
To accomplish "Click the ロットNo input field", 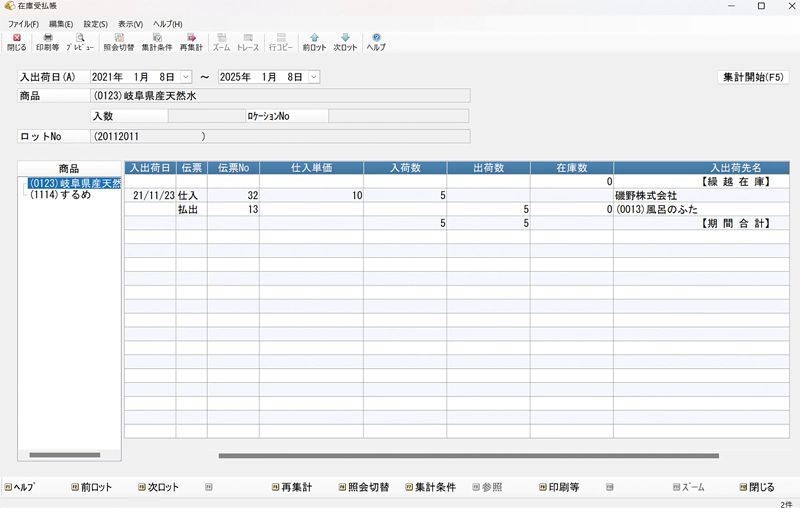I will coord(280,136).
